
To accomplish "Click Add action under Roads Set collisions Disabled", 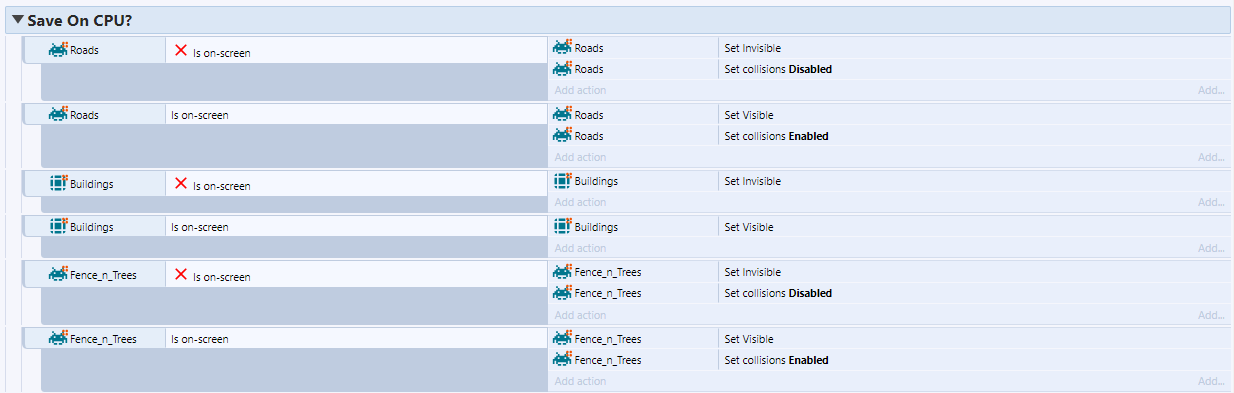I will point(580,90).
